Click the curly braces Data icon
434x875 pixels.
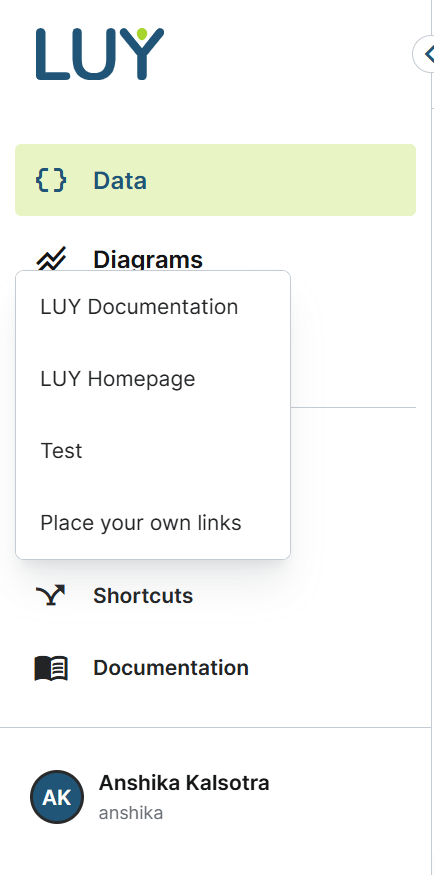51,180
